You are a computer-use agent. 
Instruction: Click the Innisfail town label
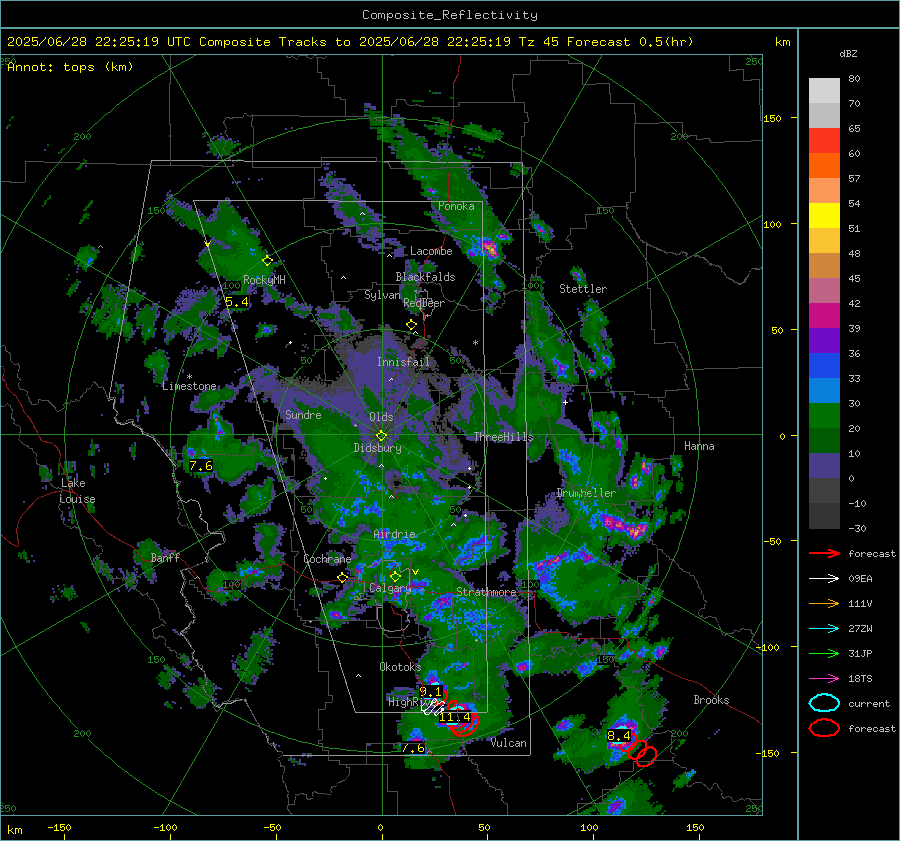pos(403,362)
